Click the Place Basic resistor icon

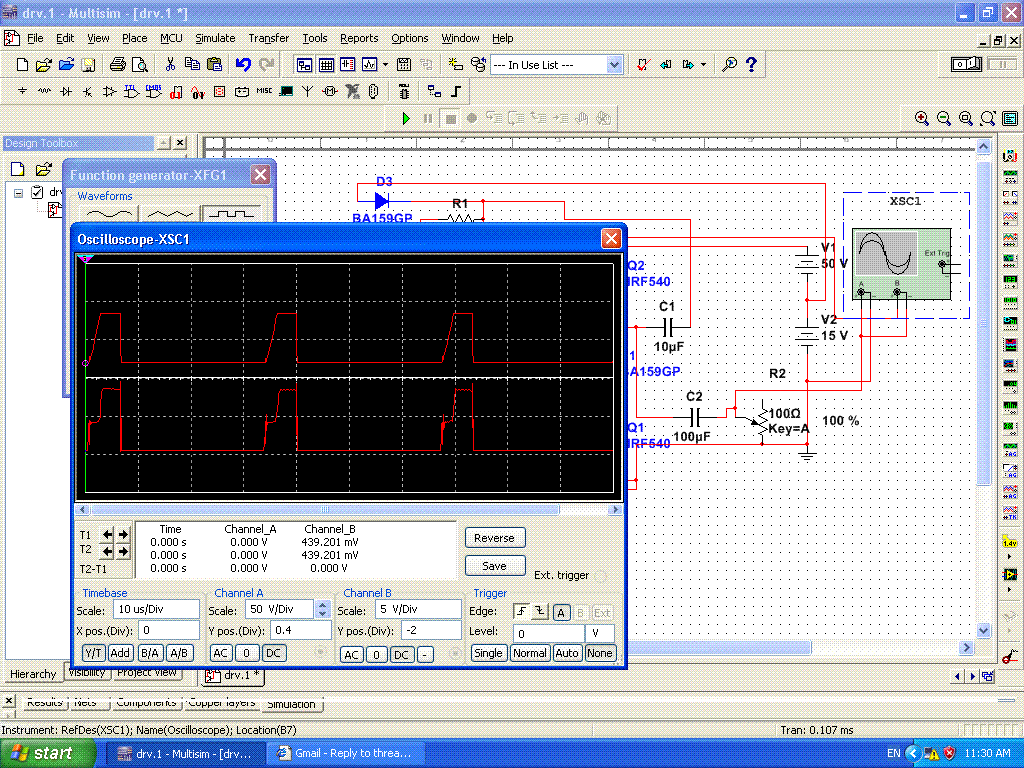(44, 91)
